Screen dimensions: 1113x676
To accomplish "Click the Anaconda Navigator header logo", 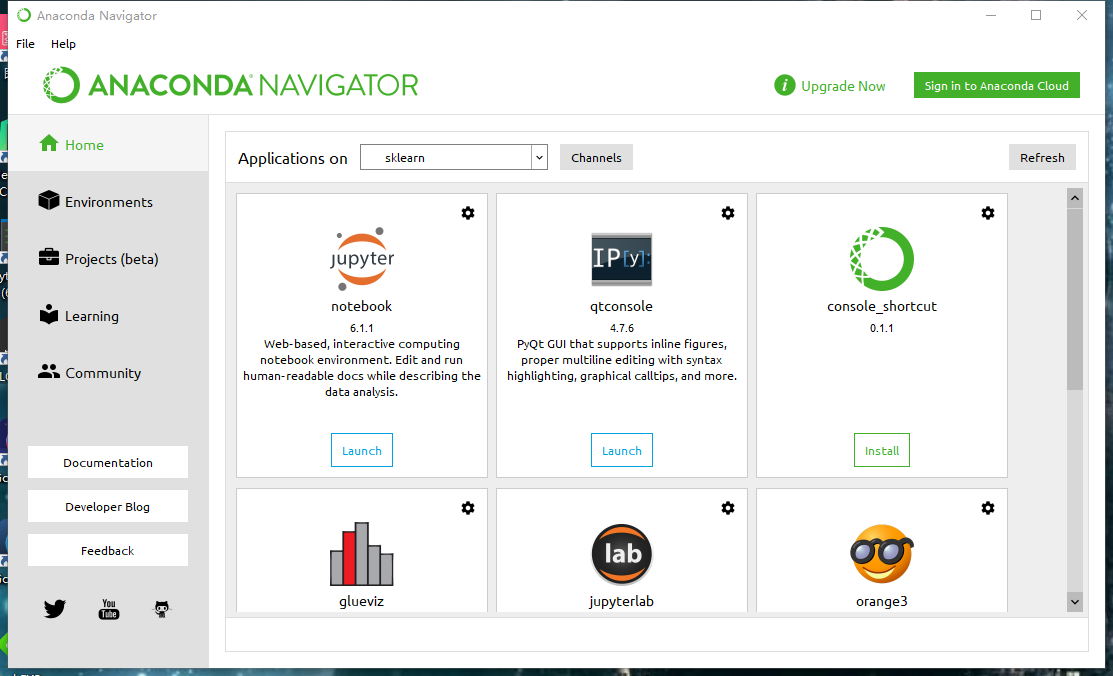I will 231,85.
